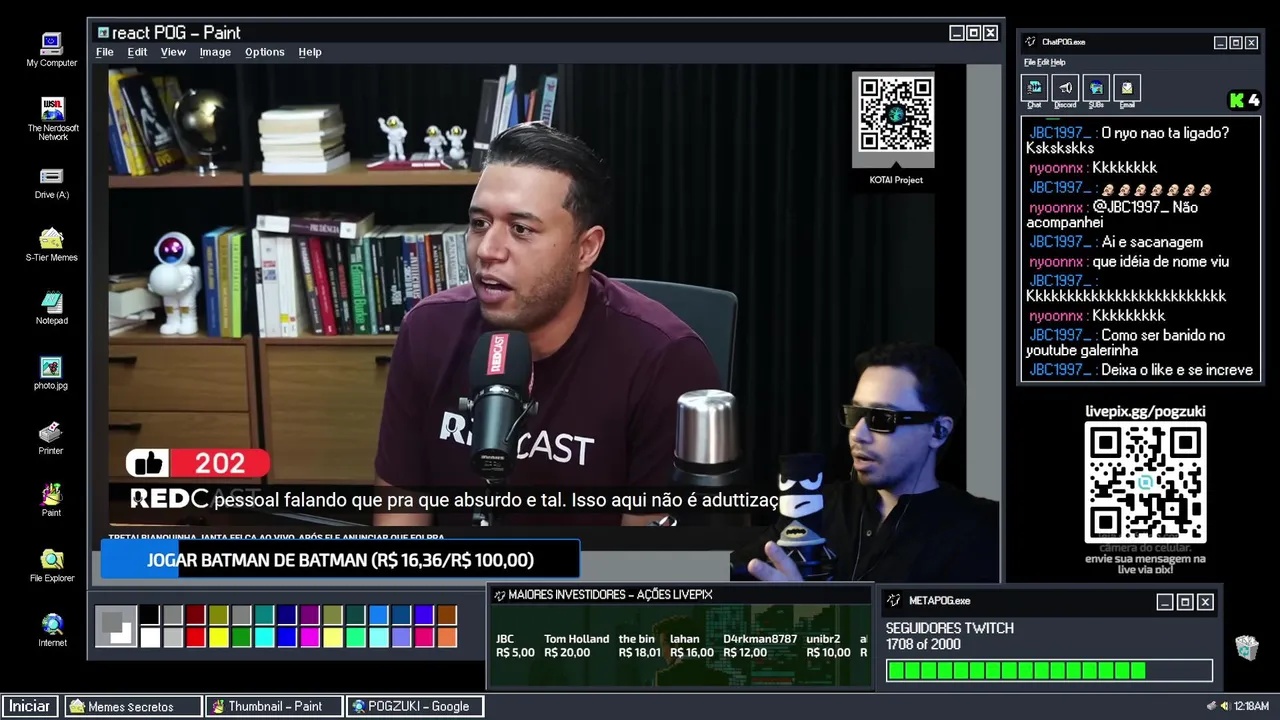Click the JOGAR BATMAN DE BATMAN goal bar

(x=340, y=560)
